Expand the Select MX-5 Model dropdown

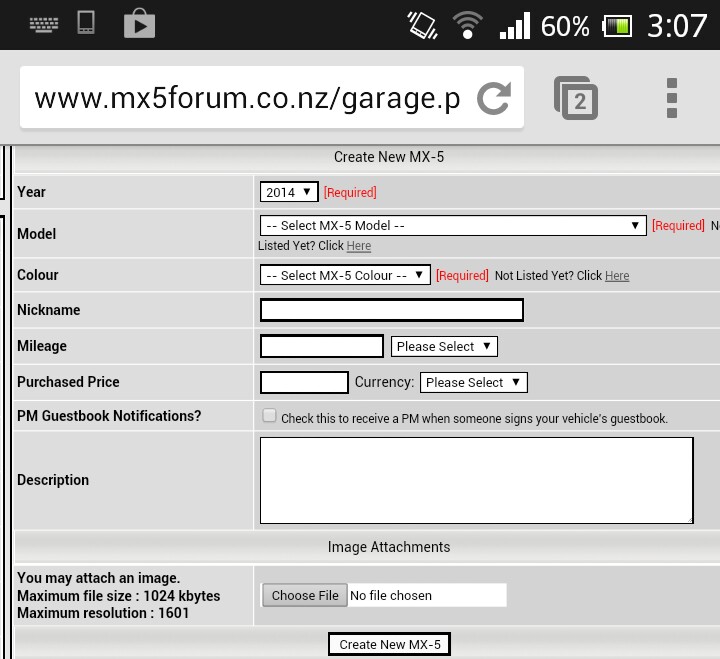point(452,226)
